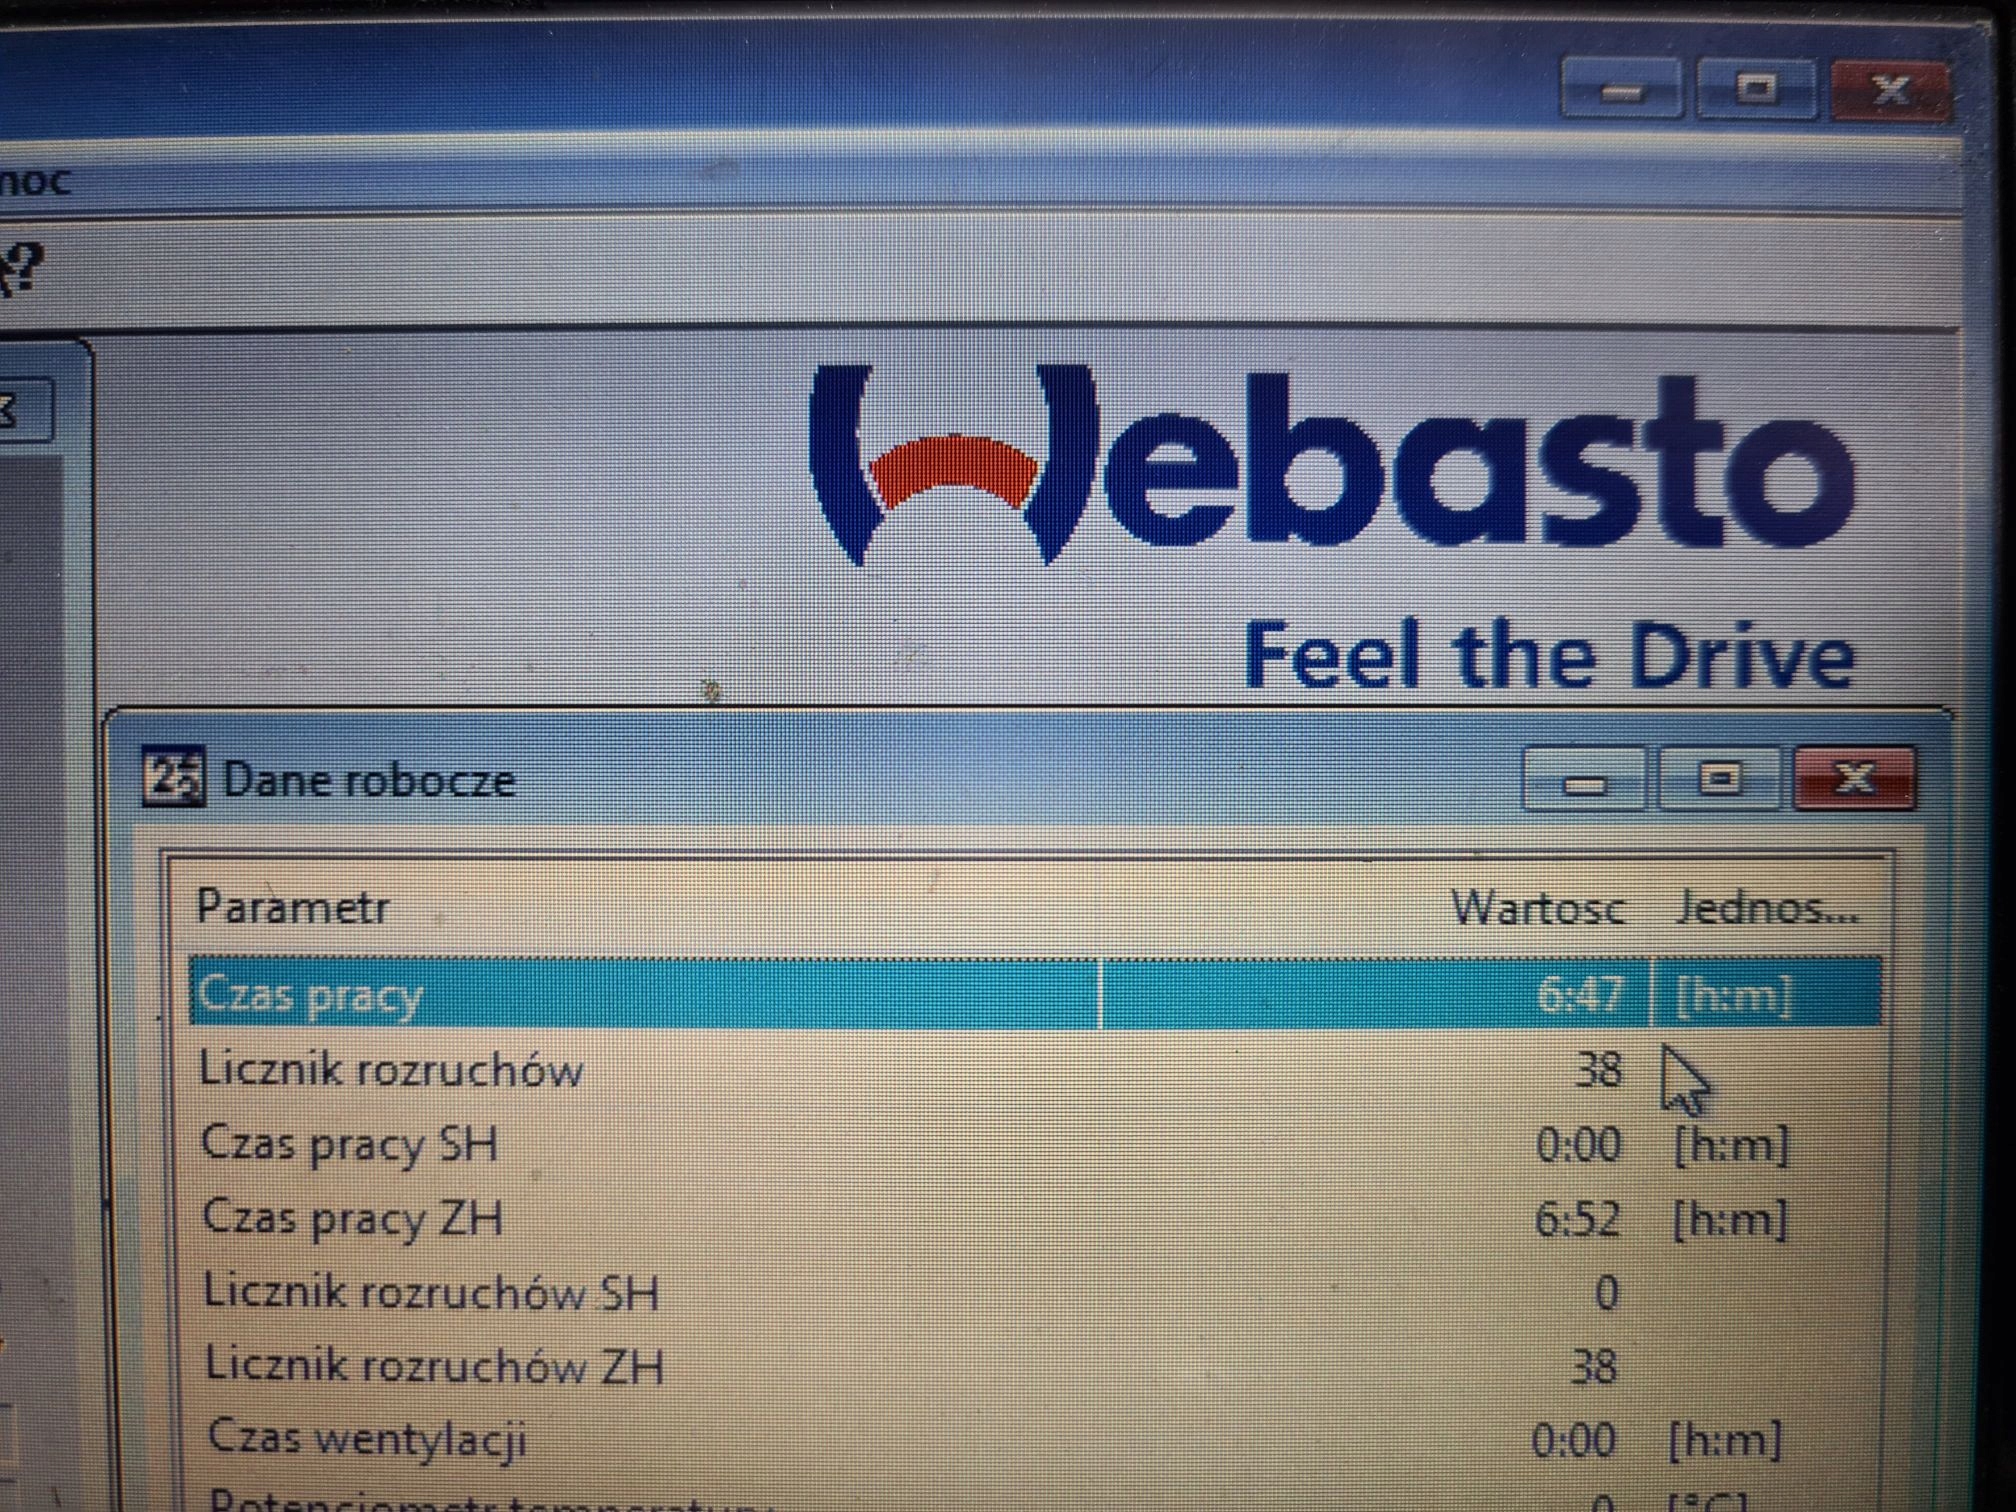Select the Licznik rozruchów SH row
Image resolution: width=2016 pixels, height=1512 pixels.
1035,1291
